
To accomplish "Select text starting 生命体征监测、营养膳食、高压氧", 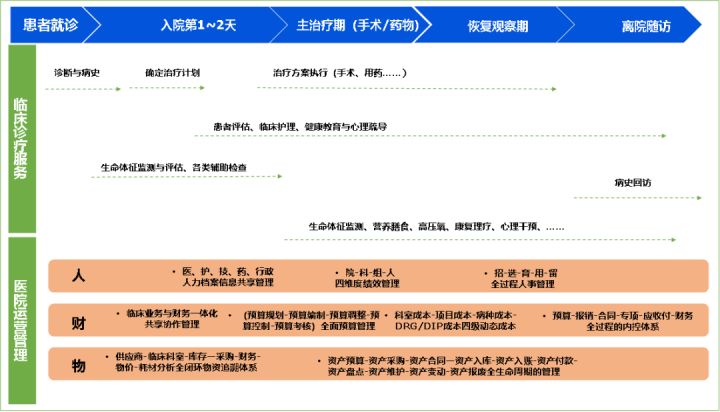I will pyautogui.click(x=436, y=226).
